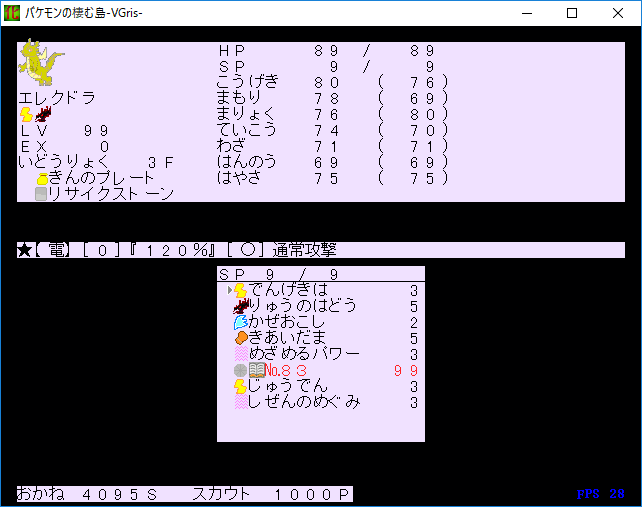Click the star icon in the move description bar
The width and height of the screenshot is (642, 507).
tap(24, 250)
